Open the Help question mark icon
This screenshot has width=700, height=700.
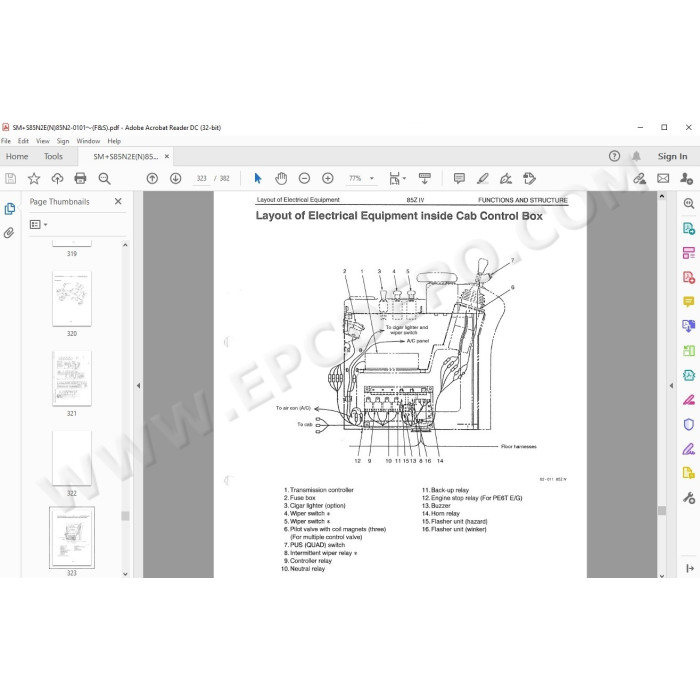click(x=614, y=156)
